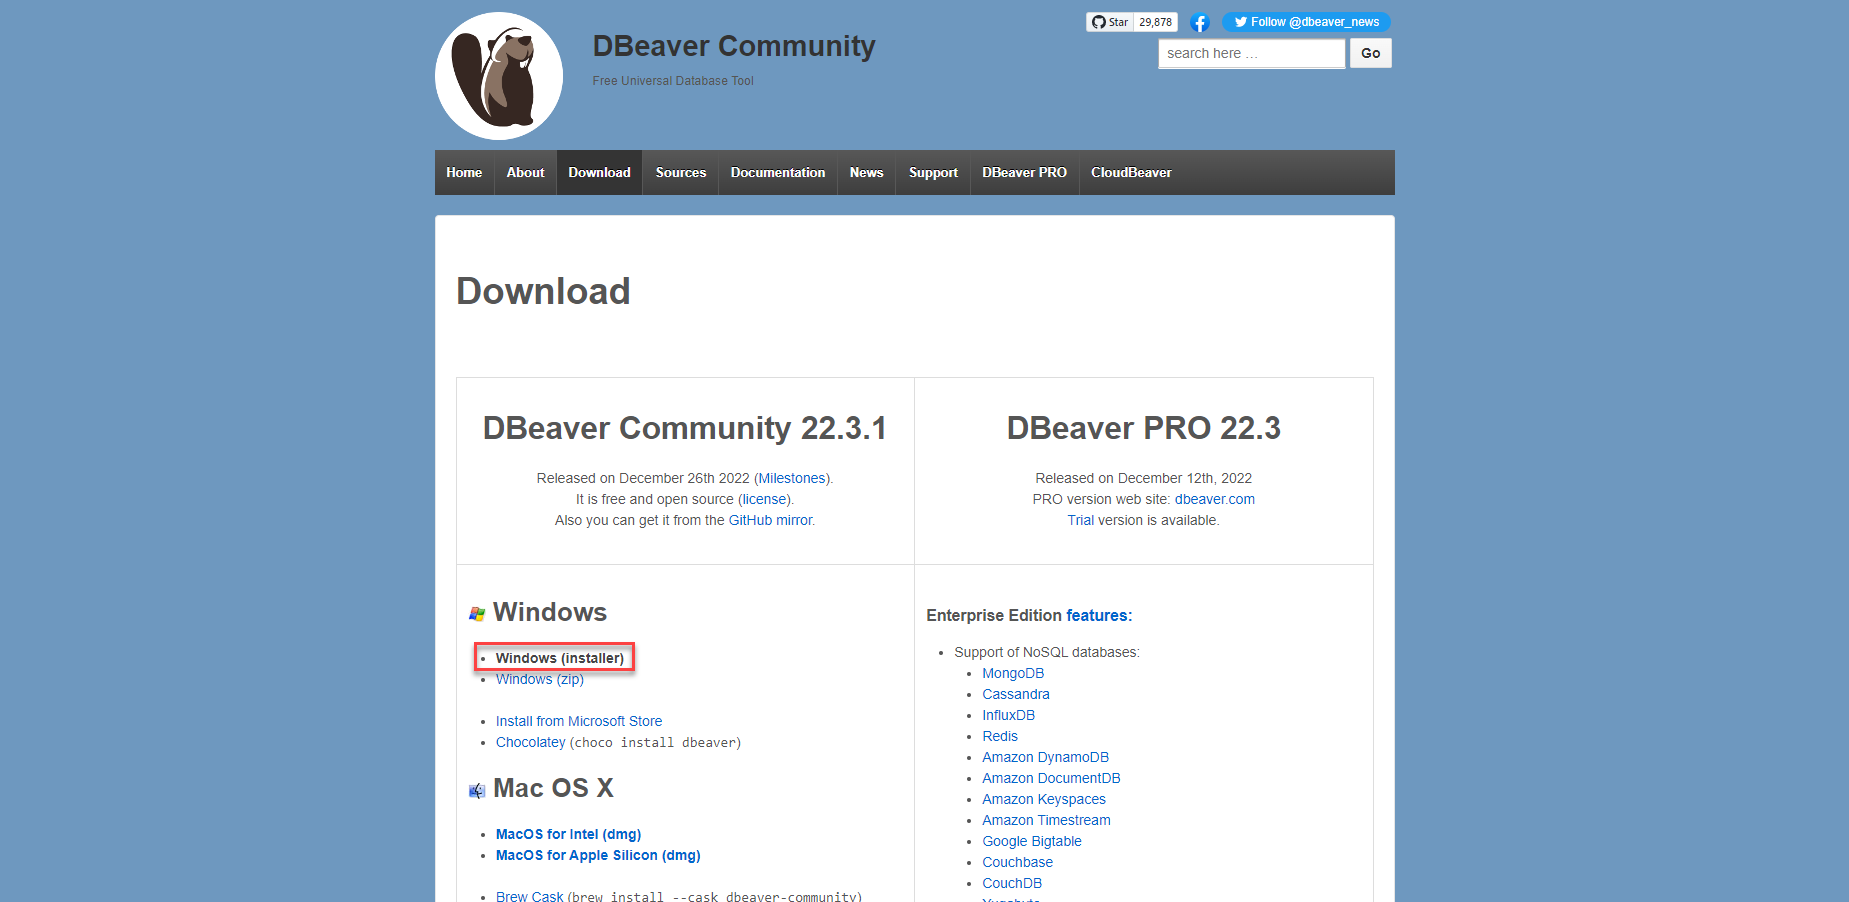Open Install from Microsoft Store link
This screenshot has height=902, width=1849.
coord(579,721)
